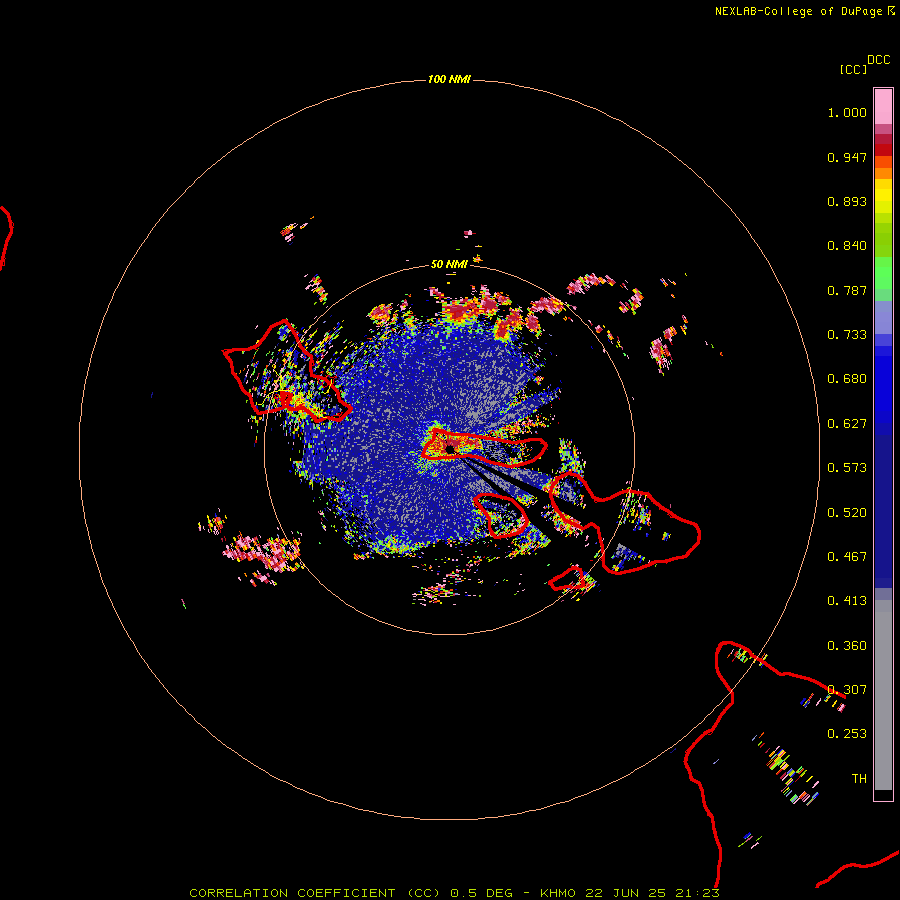
Task: Click the DCC label above color bar
Action: [x=879, y=60]
